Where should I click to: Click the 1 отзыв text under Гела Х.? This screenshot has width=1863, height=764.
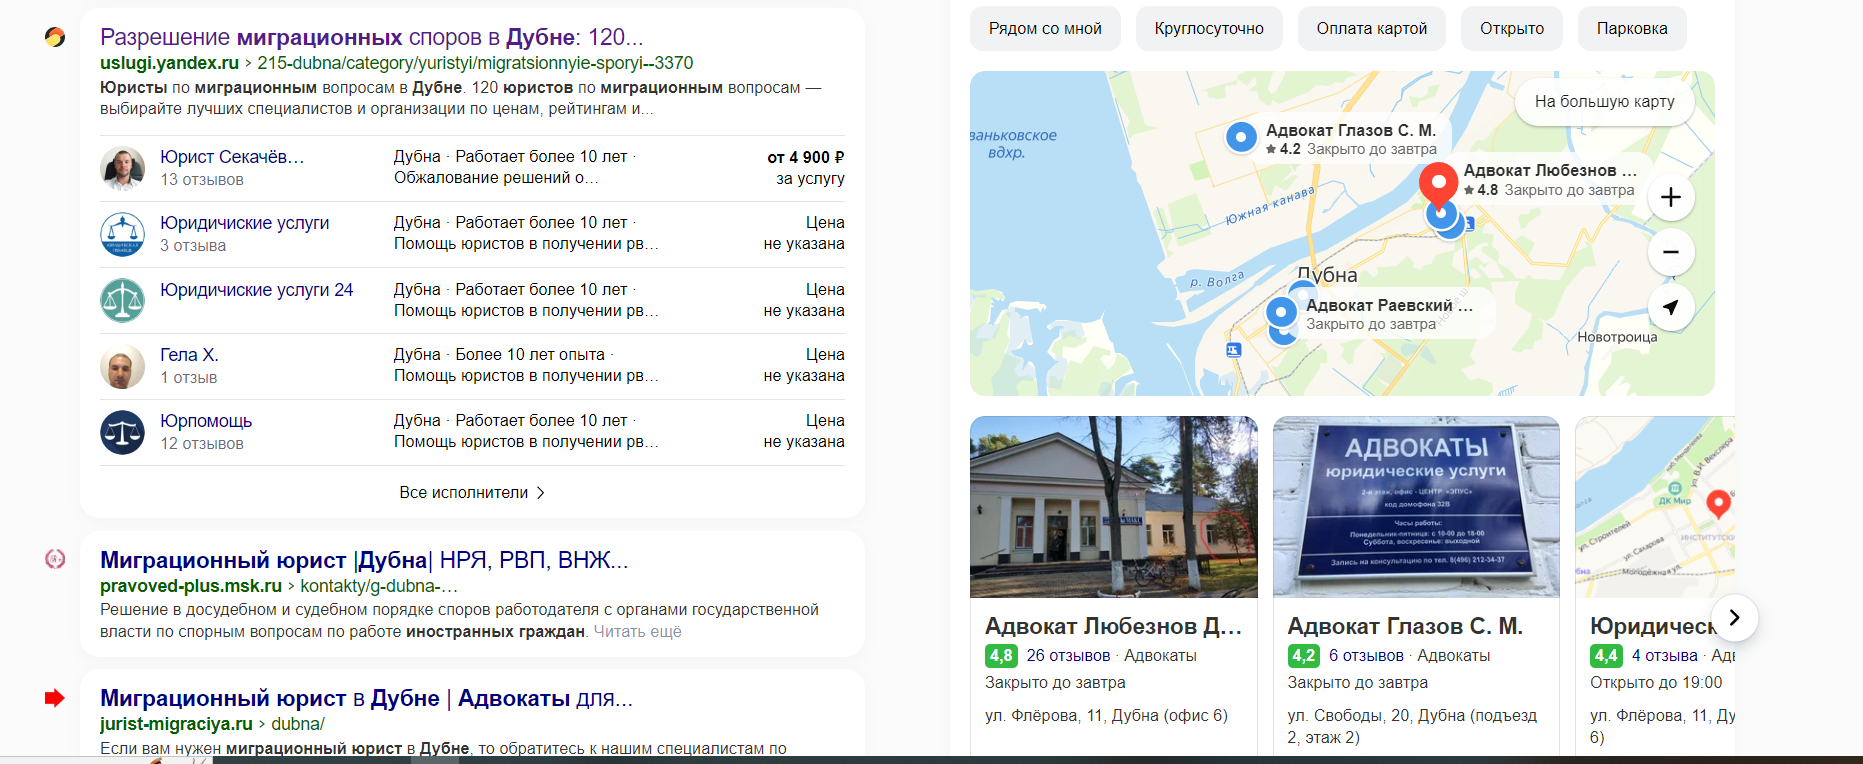pyautogui.click(x=189, y=378)
